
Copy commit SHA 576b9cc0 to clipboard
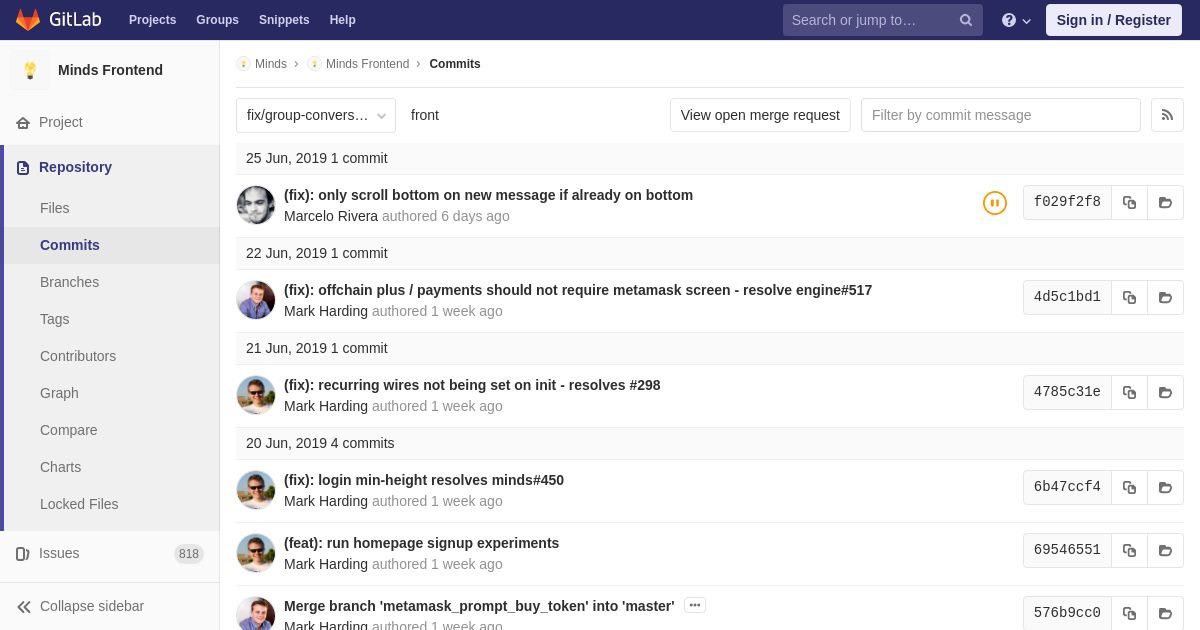pos(1129,614)
